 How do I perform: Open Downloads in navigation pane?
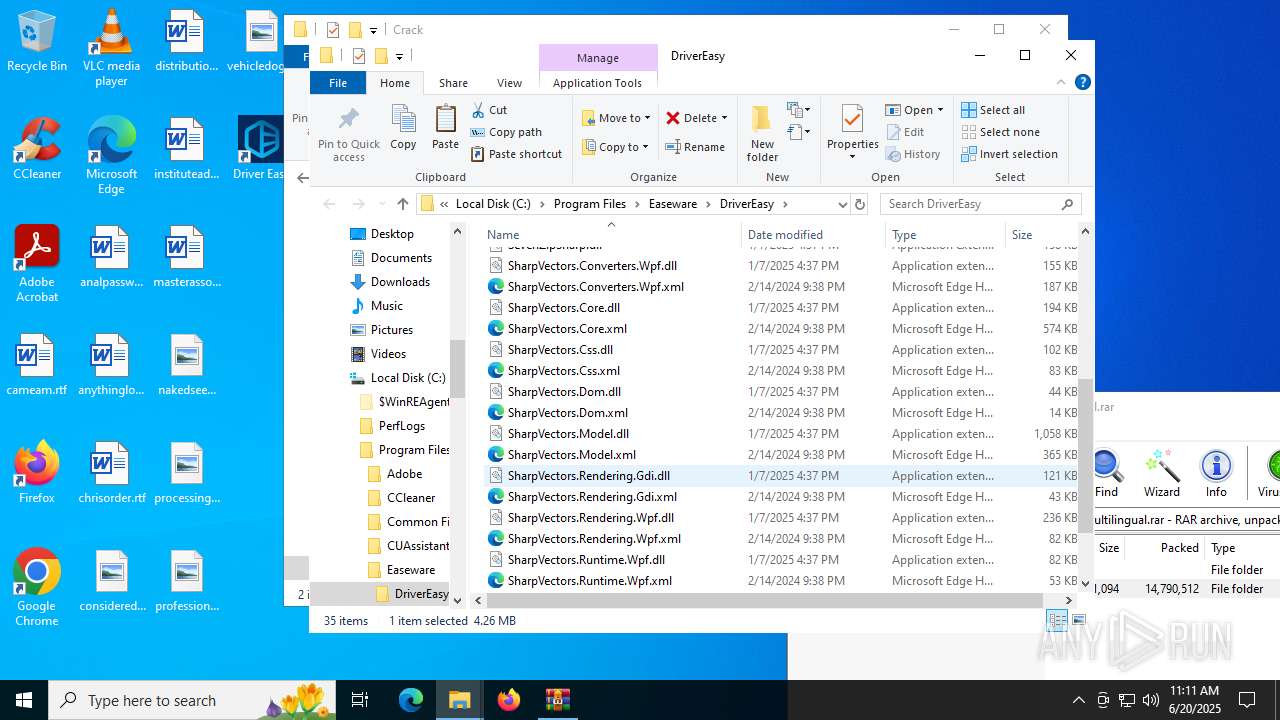(400, 282)
